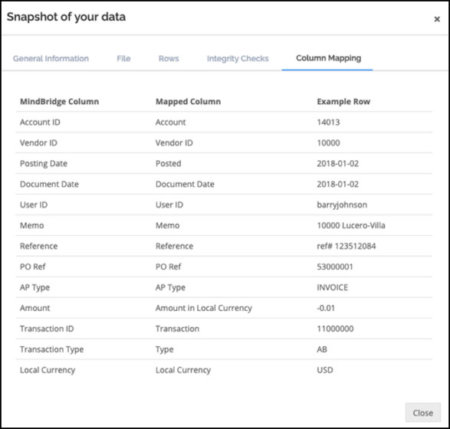Click Amount in Local Currency cell
The image size is (450, 429).
(x=204, y=308)
